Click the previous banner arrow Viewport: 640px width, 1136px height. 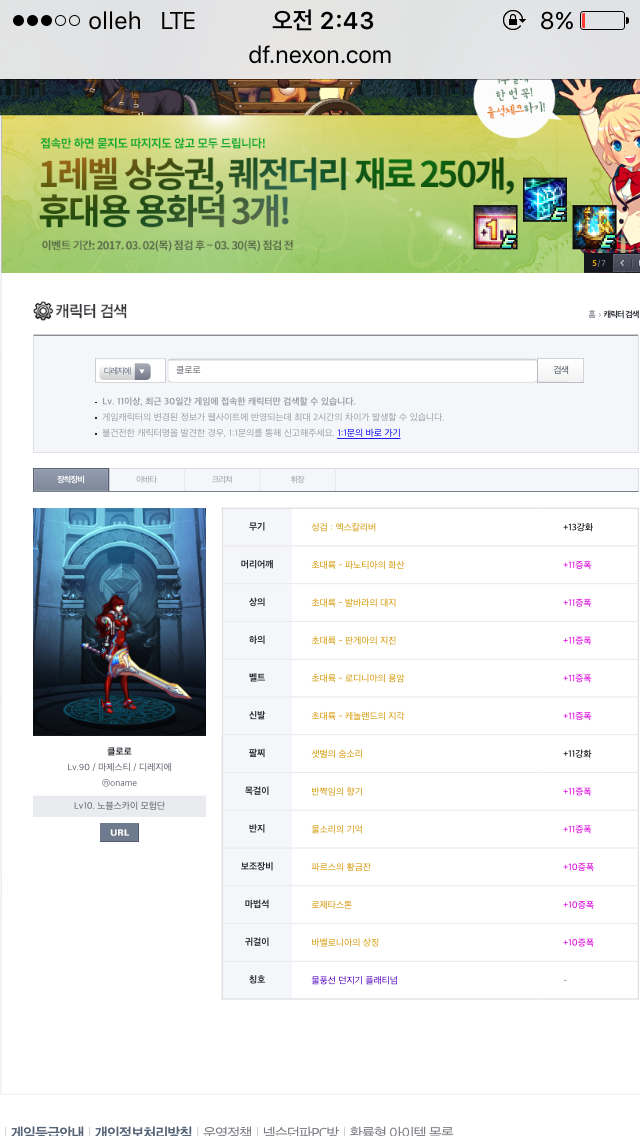622,262
